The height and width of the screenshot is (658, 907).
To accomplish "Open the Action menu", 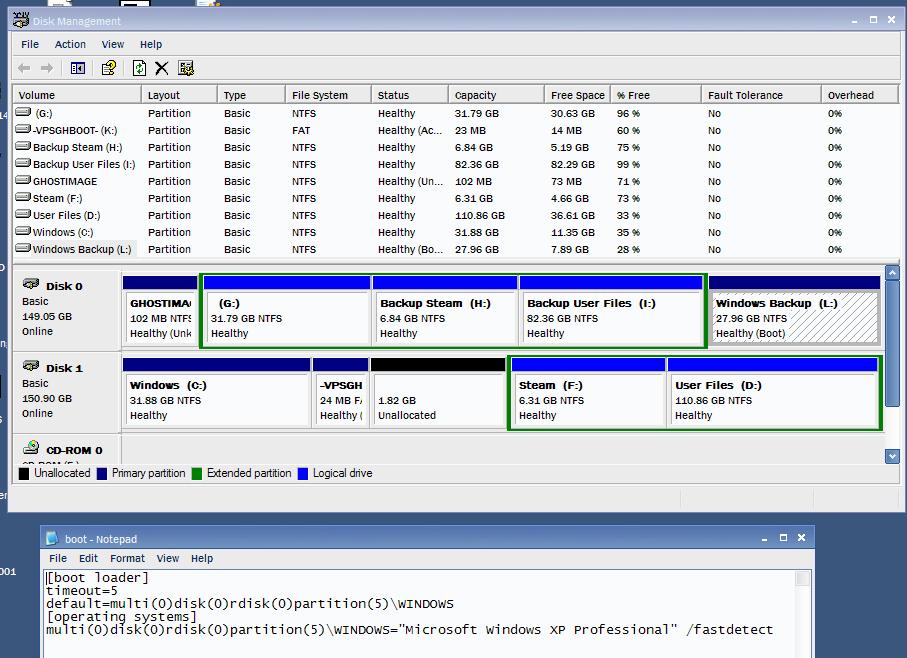I will coord(70,44).
